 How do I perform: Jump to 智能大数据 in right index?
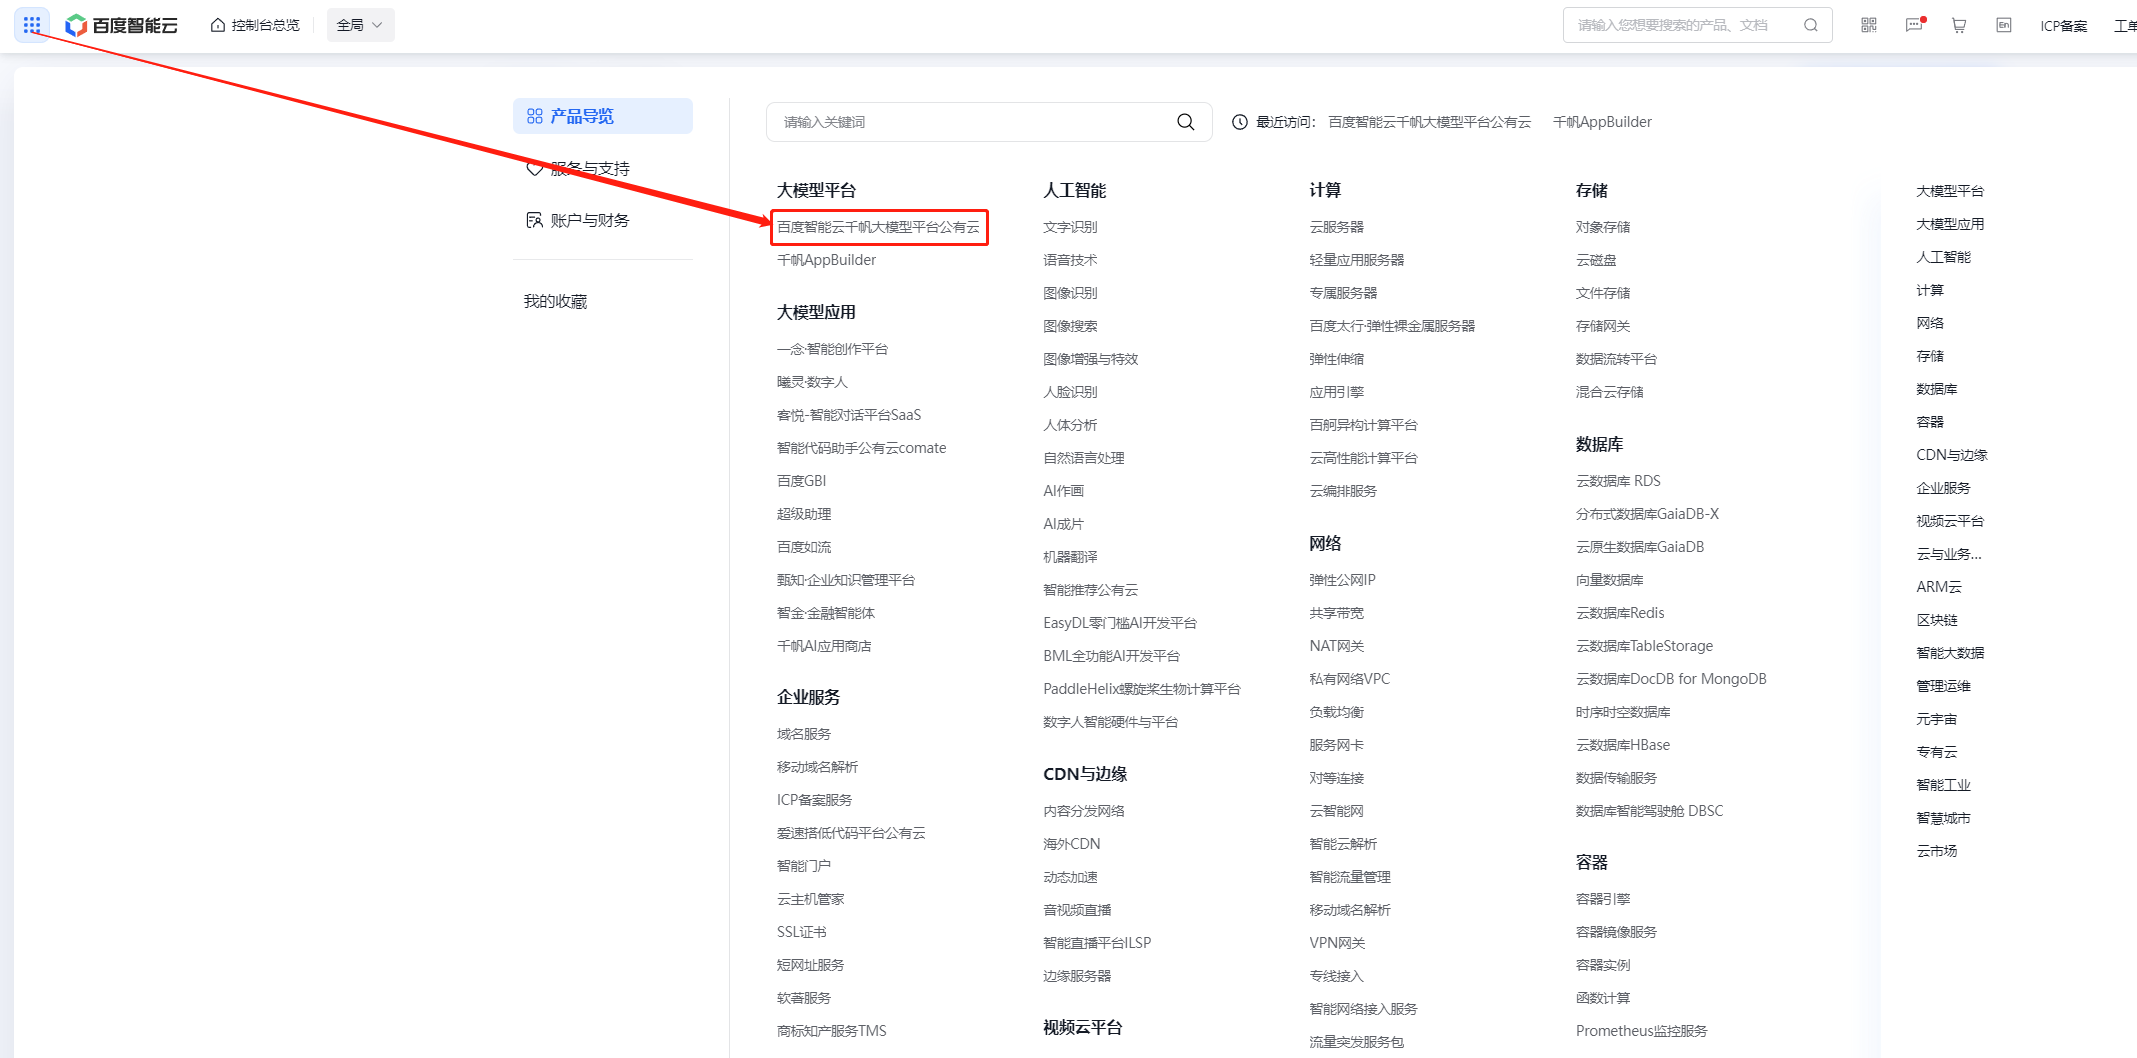pyautogui.click(x=1950, y=653)
